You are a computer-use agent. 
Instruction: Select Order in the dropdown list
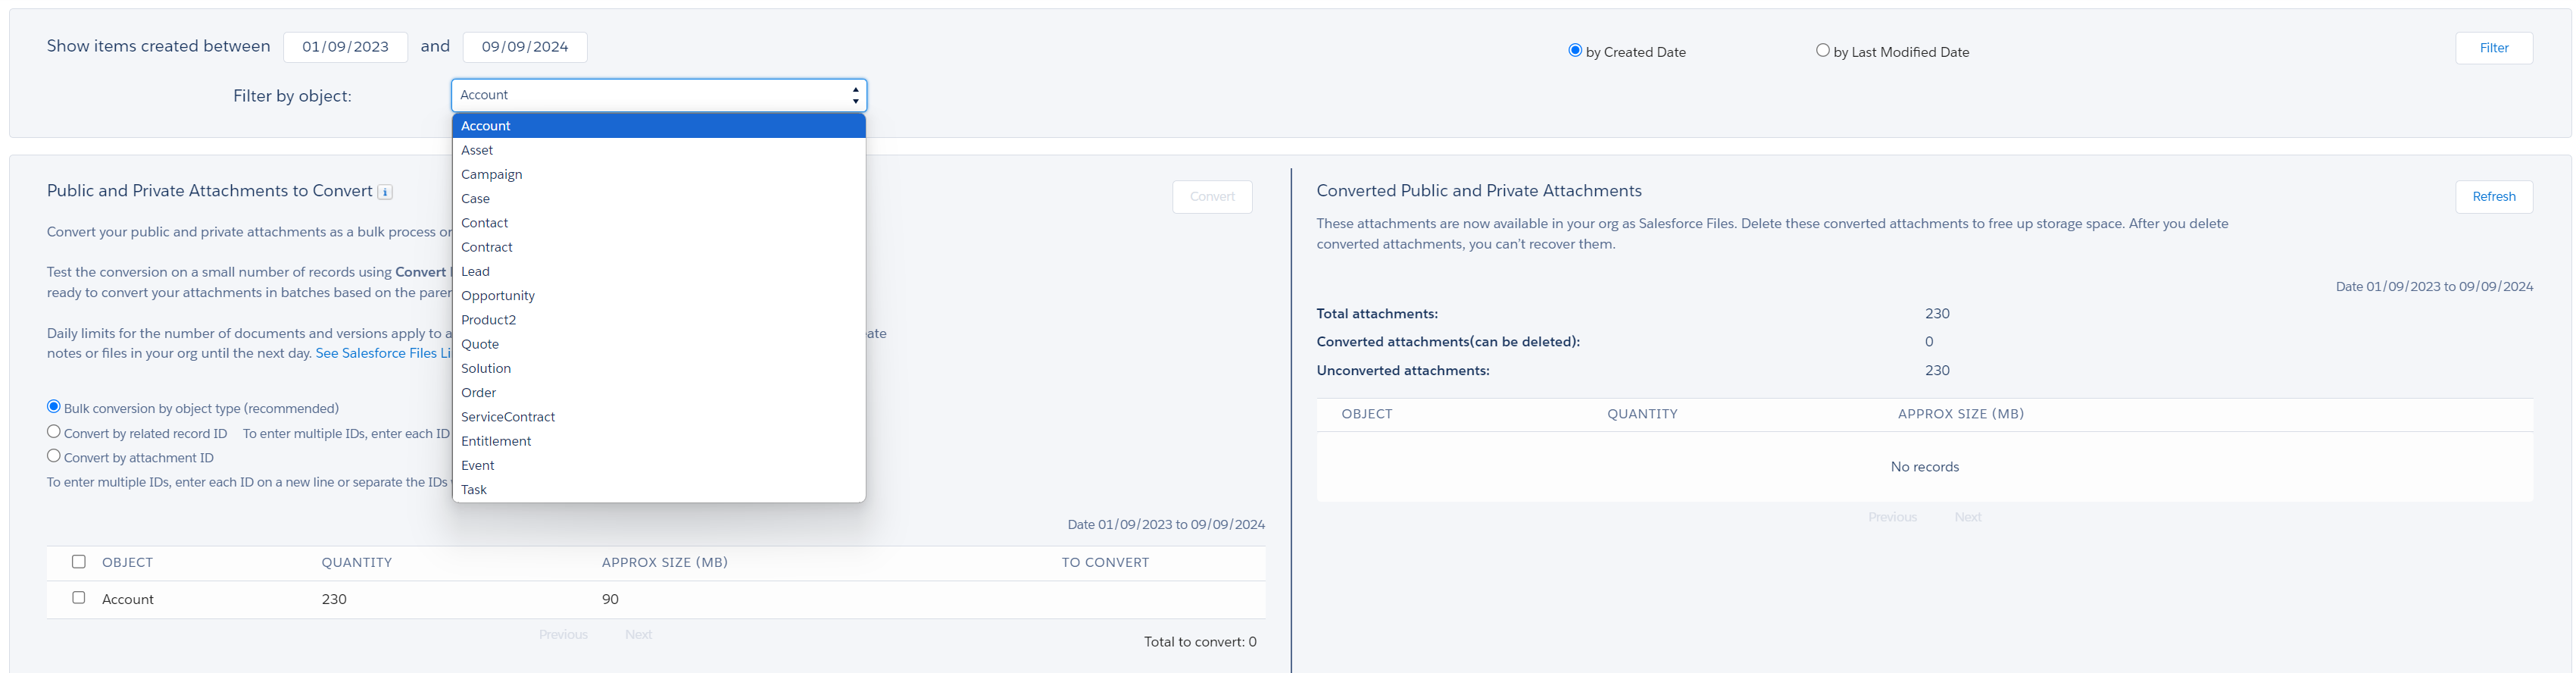[x=659, y=392]
